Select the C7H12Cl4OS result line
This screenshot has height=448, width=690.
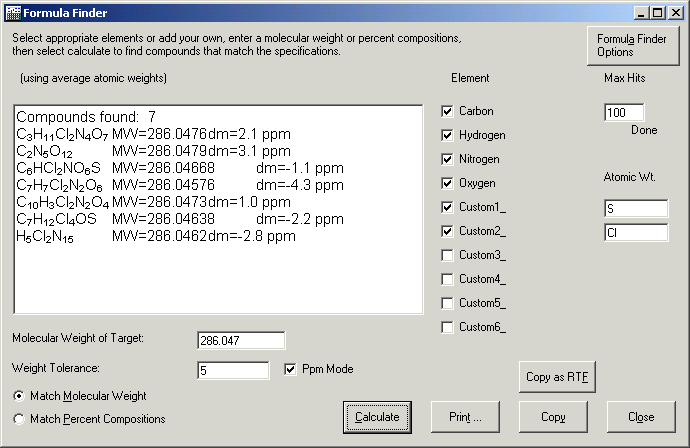tap(180, 219)
